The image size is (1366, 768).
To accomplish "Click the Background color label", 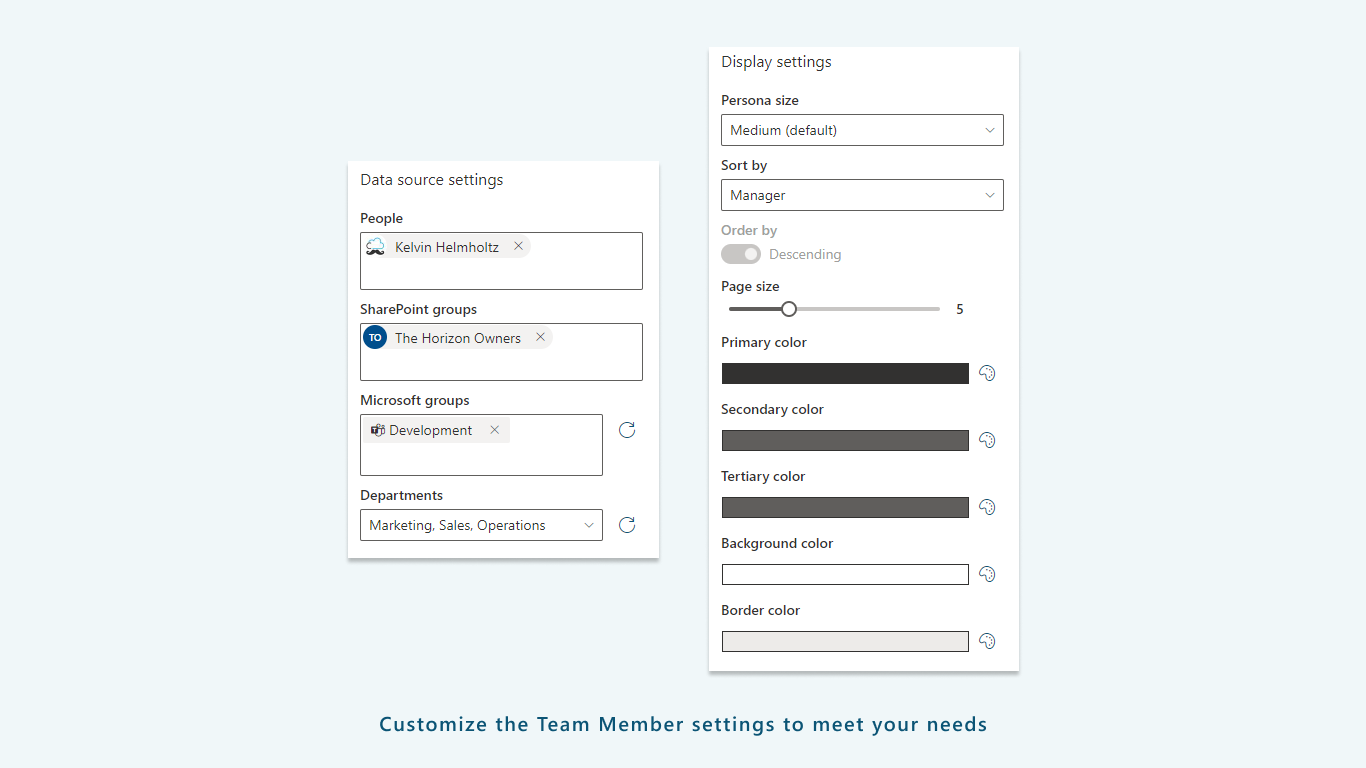I will pos(777,543).
